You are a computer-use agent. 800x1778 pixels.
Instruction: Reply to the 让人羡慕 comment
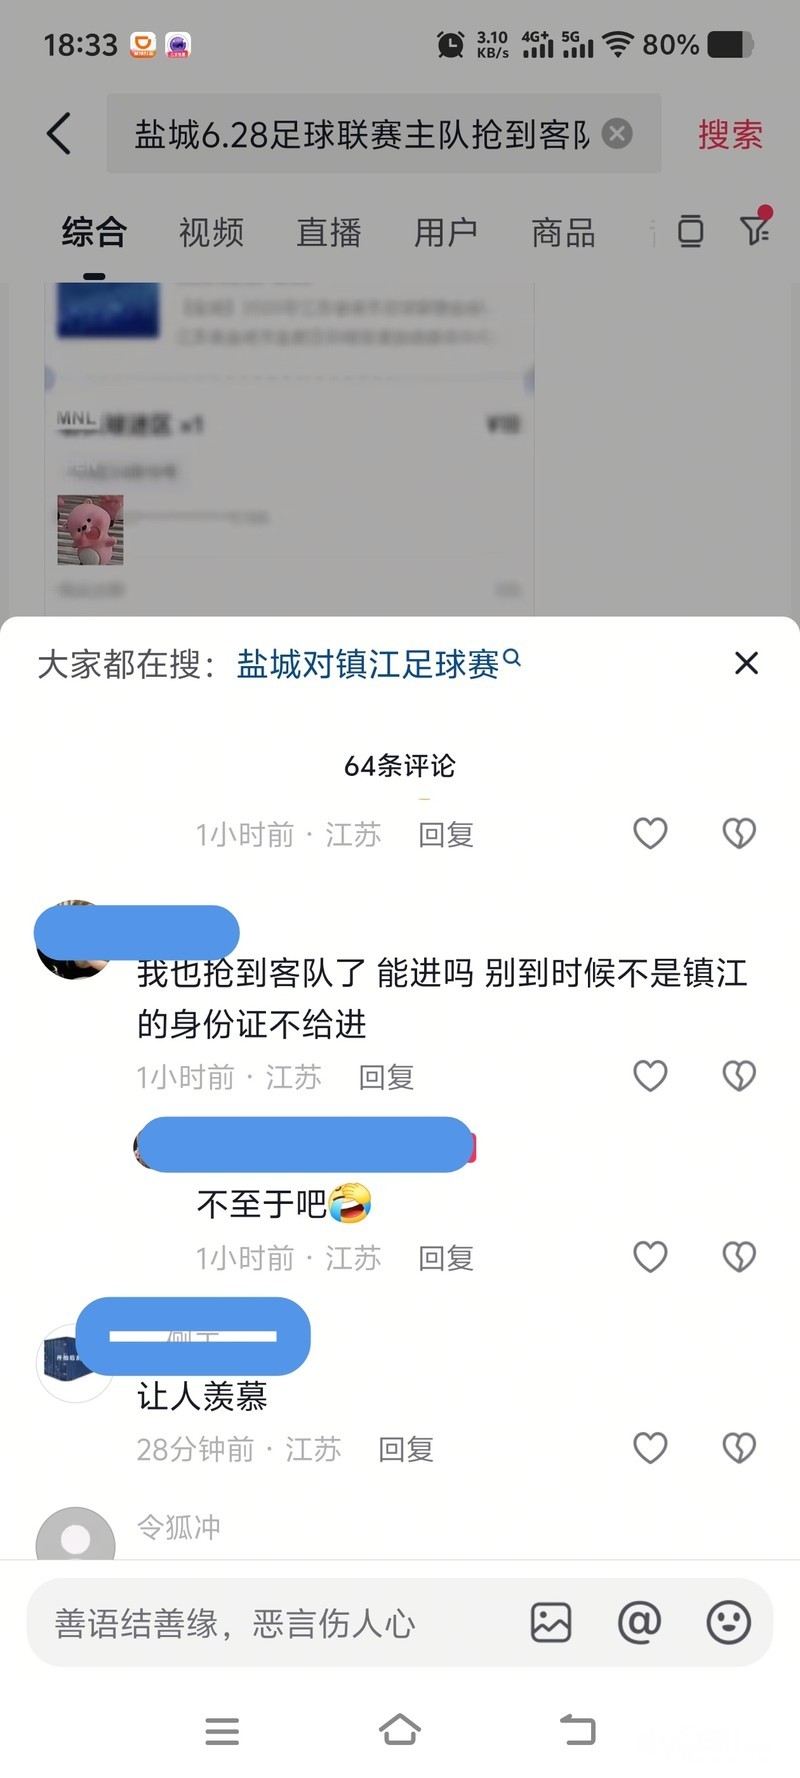pyautogui.click(x=406, y=1449)
